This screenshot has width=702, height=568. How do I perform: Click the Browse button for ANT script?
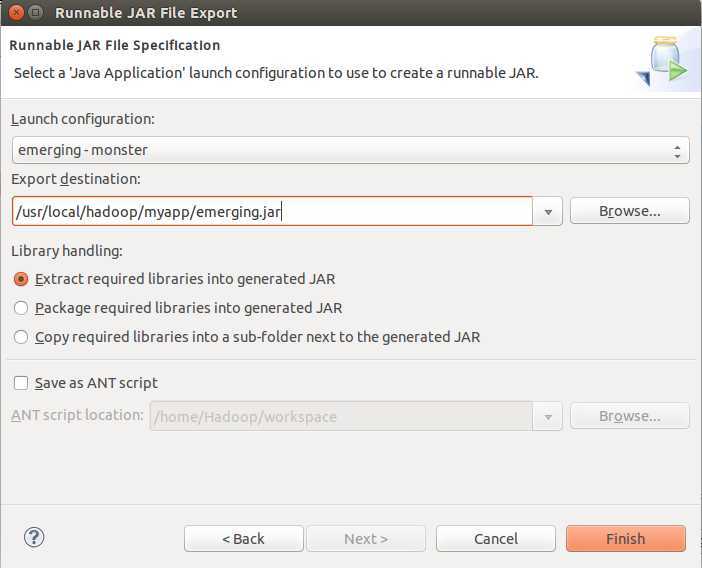(x=629, y=416)
